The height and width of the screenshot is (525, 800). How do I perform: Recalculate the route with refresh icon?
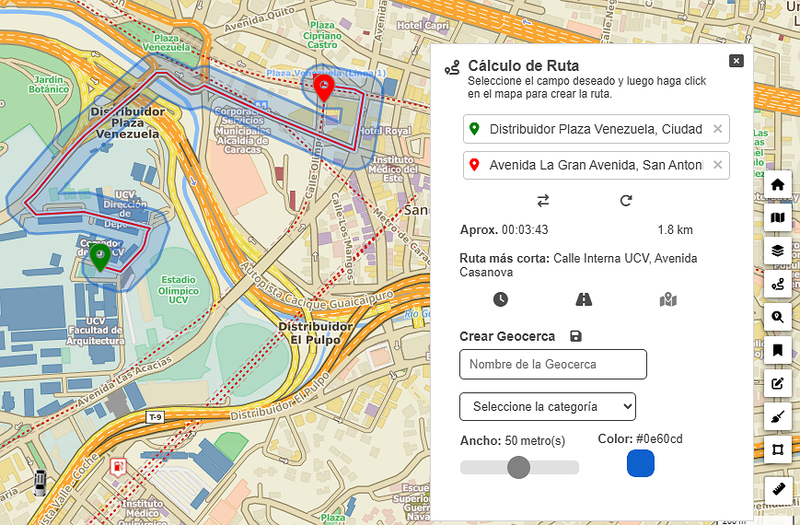[x=626, y=201]
